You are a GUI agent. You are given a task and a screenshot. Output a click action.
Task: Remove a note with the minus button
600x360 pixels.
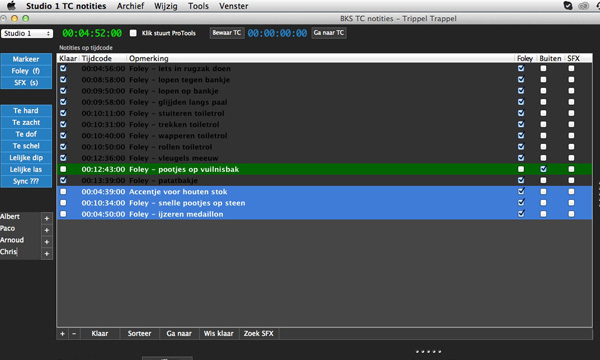(x=74, y=334)
